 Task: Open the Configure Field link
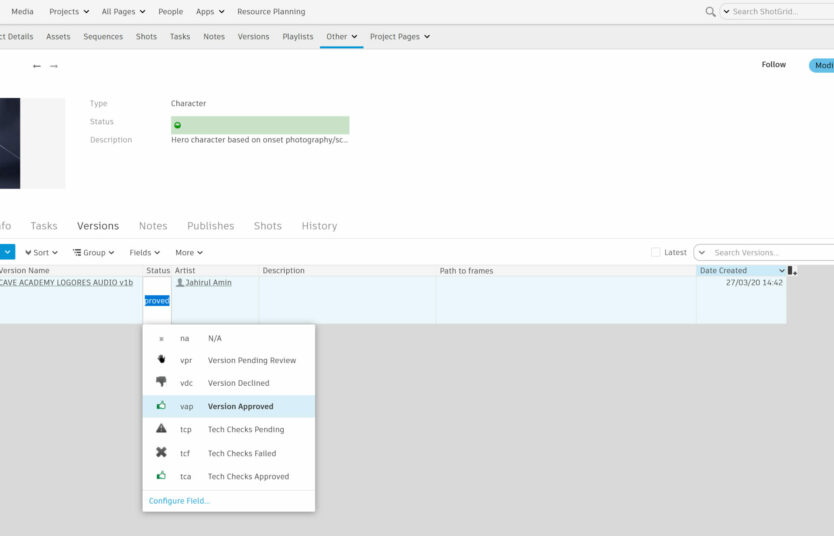coord(180,501)
